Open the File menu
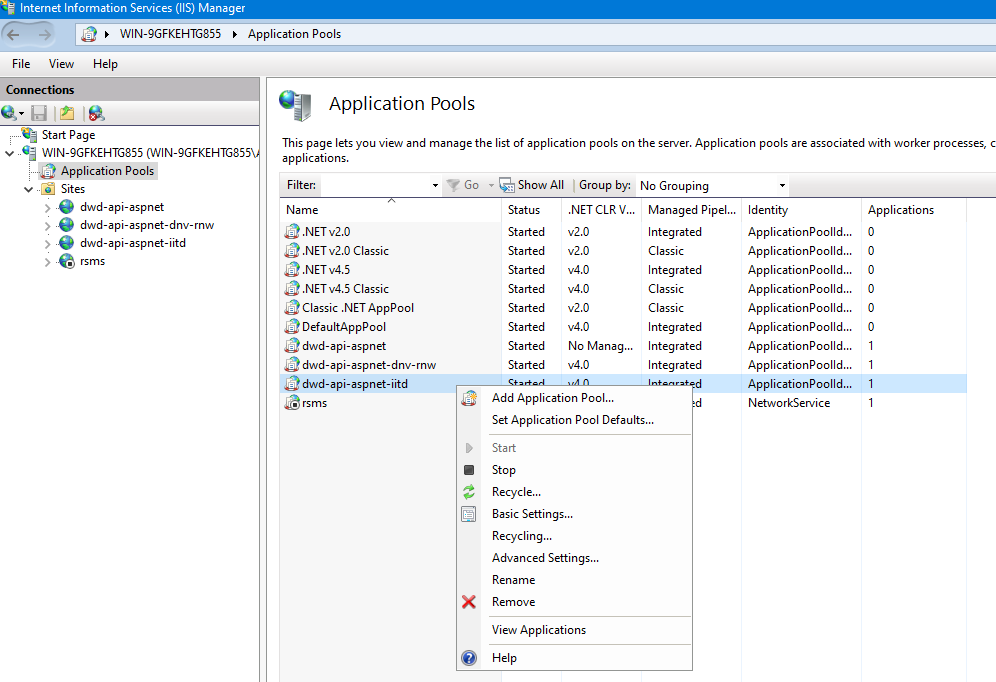This screenshot has height=682, width=996. [x=21, y=64]
